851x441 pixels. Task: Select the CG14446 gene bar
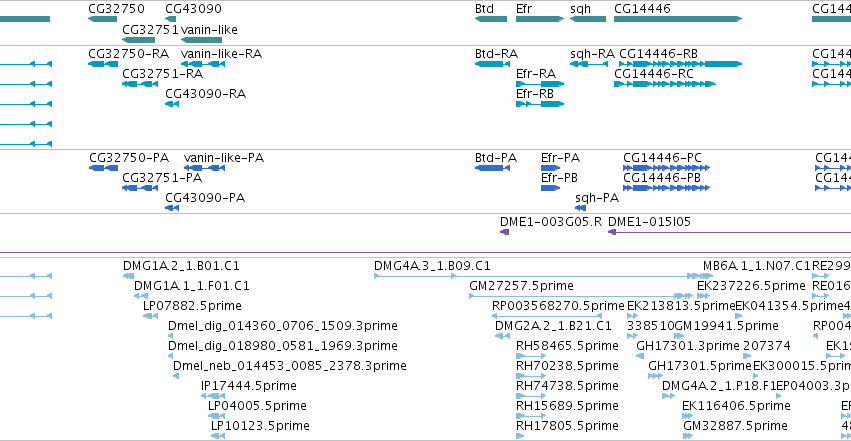click(678, 19)
